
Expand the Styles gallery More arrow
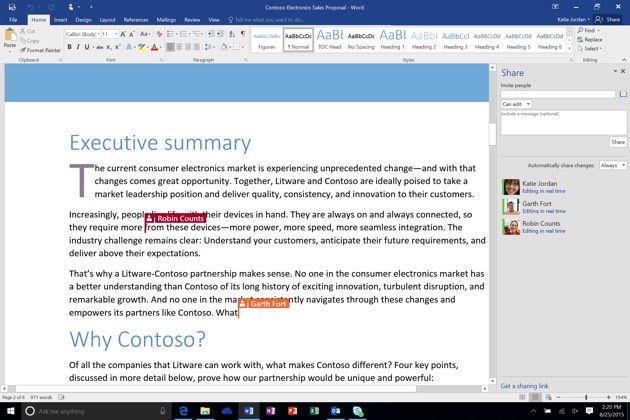point(569,49)
